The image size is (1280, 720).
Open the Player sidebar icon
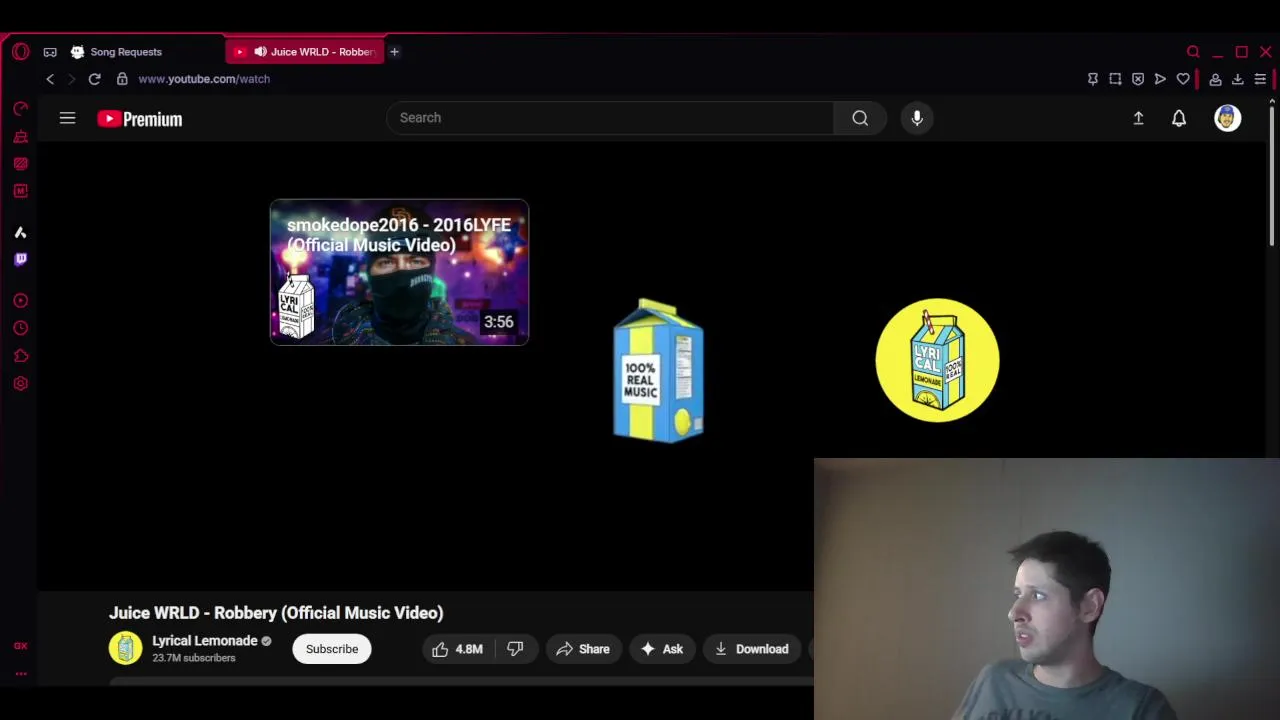click(x=20, y=300)
